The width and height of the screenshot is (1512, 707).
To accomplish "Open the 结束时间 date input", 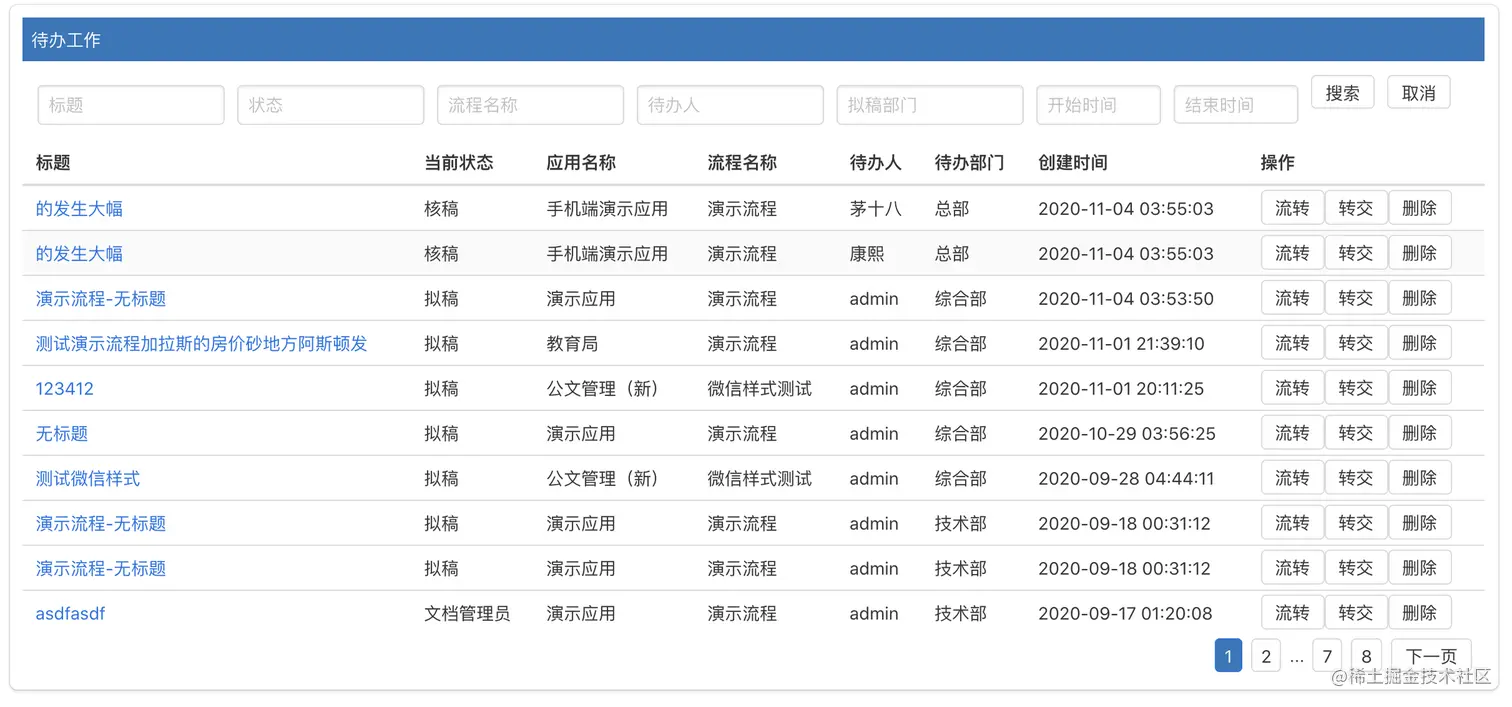I will tap(1236, 105).
